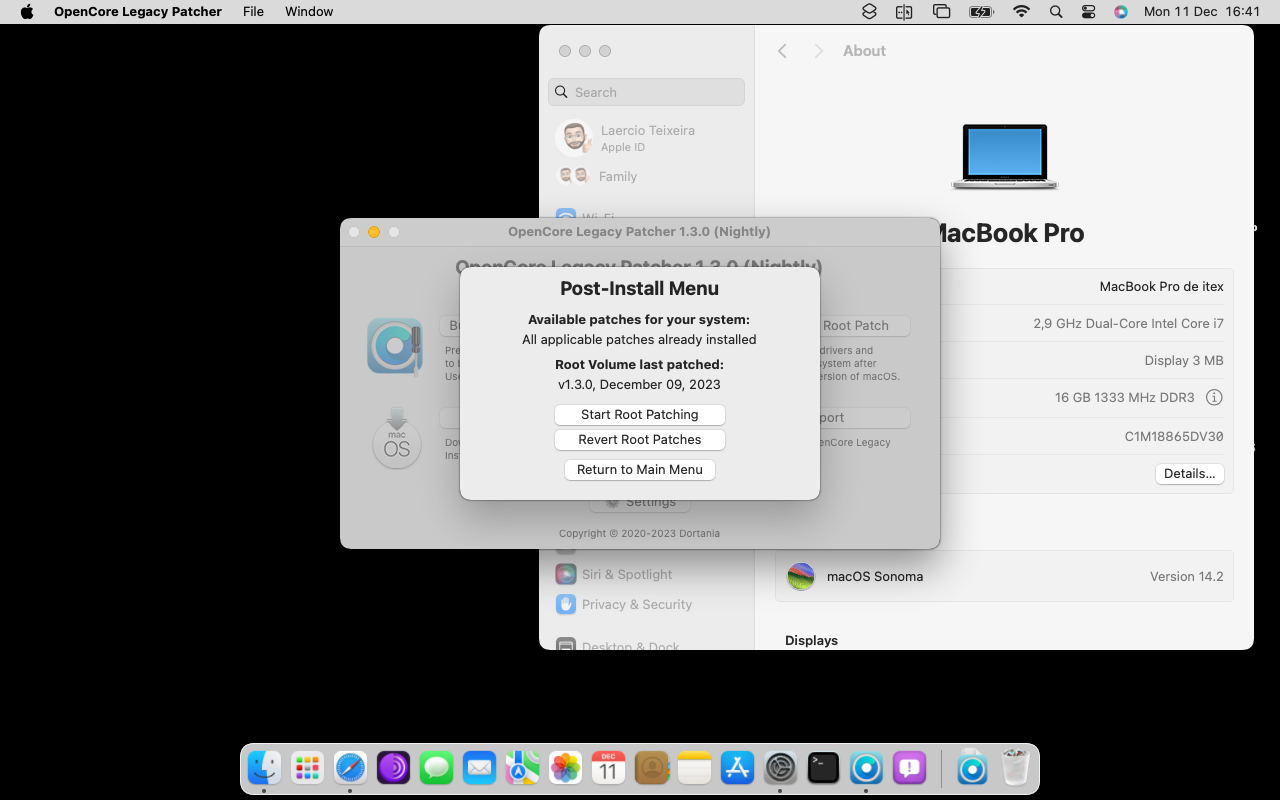This screenshot has height=800, width=1280.
Task: Click Start Root Patching button
Action: pyautogui.click(x=640, y=415)
